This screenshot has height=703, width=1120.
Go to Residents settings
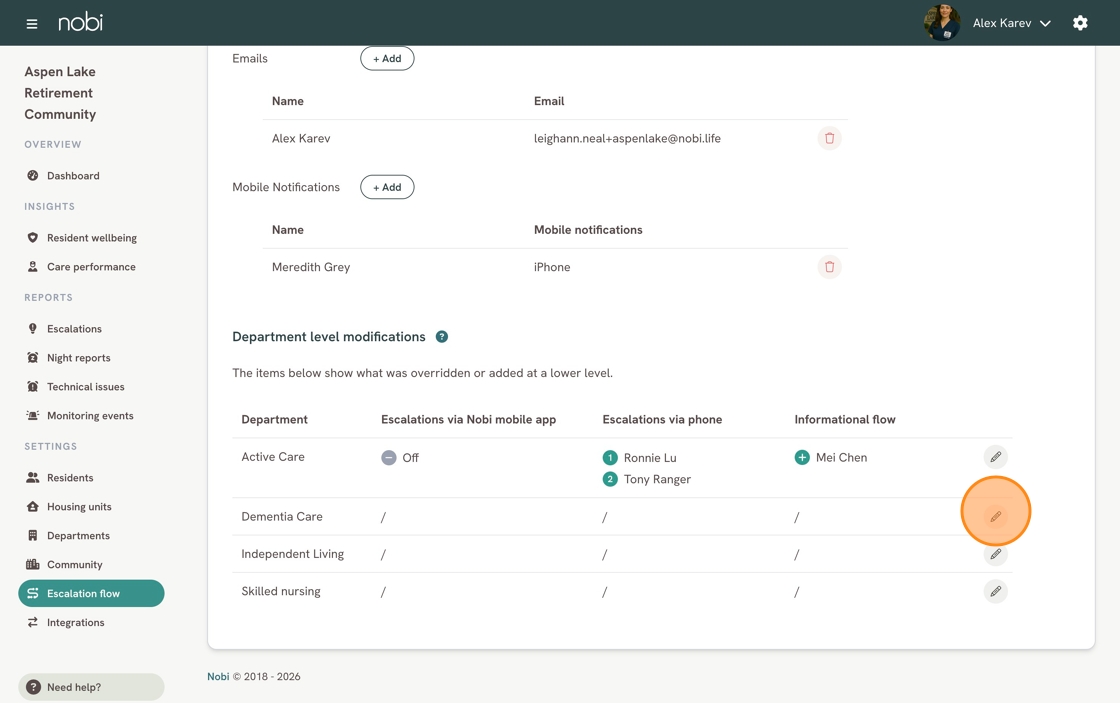pos(91,478)
